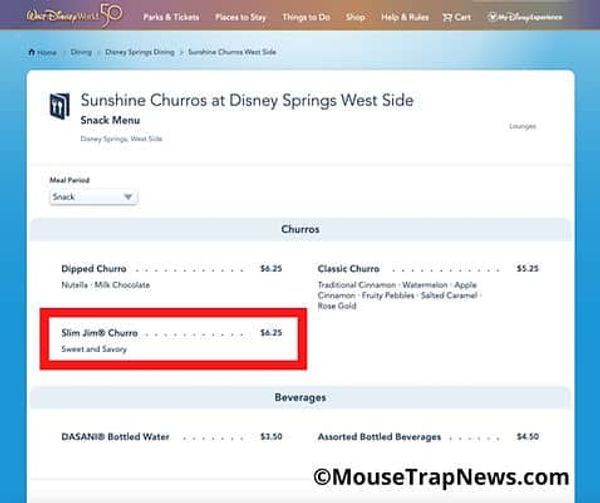Viewport: 600px width, 503px height.
Task: Open My Disney Experience
Action: tap(525, 17)
